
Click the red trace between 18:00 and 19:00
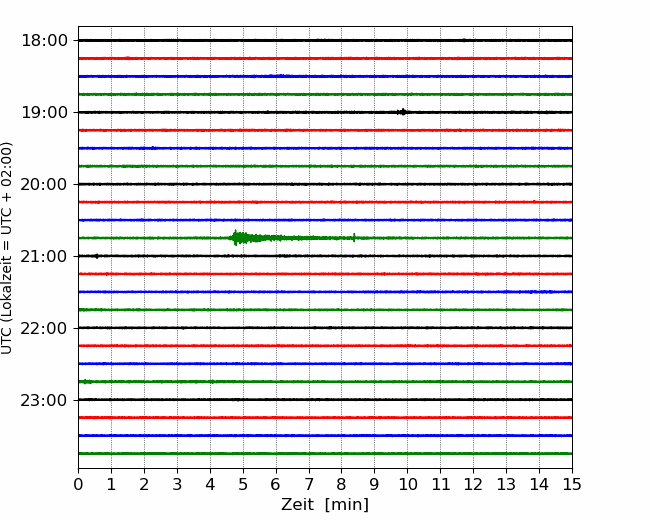[x=325, y=58]
